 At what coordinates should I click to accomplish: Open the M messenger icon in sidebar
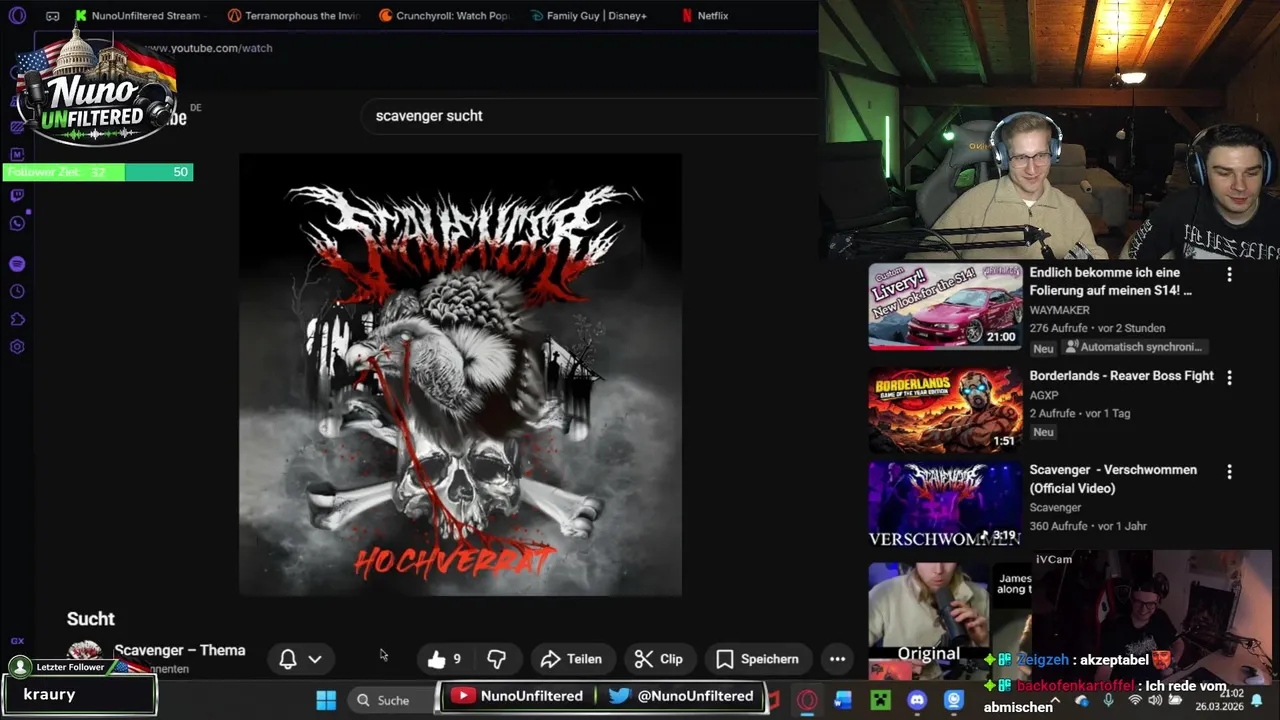pos(17,154)
